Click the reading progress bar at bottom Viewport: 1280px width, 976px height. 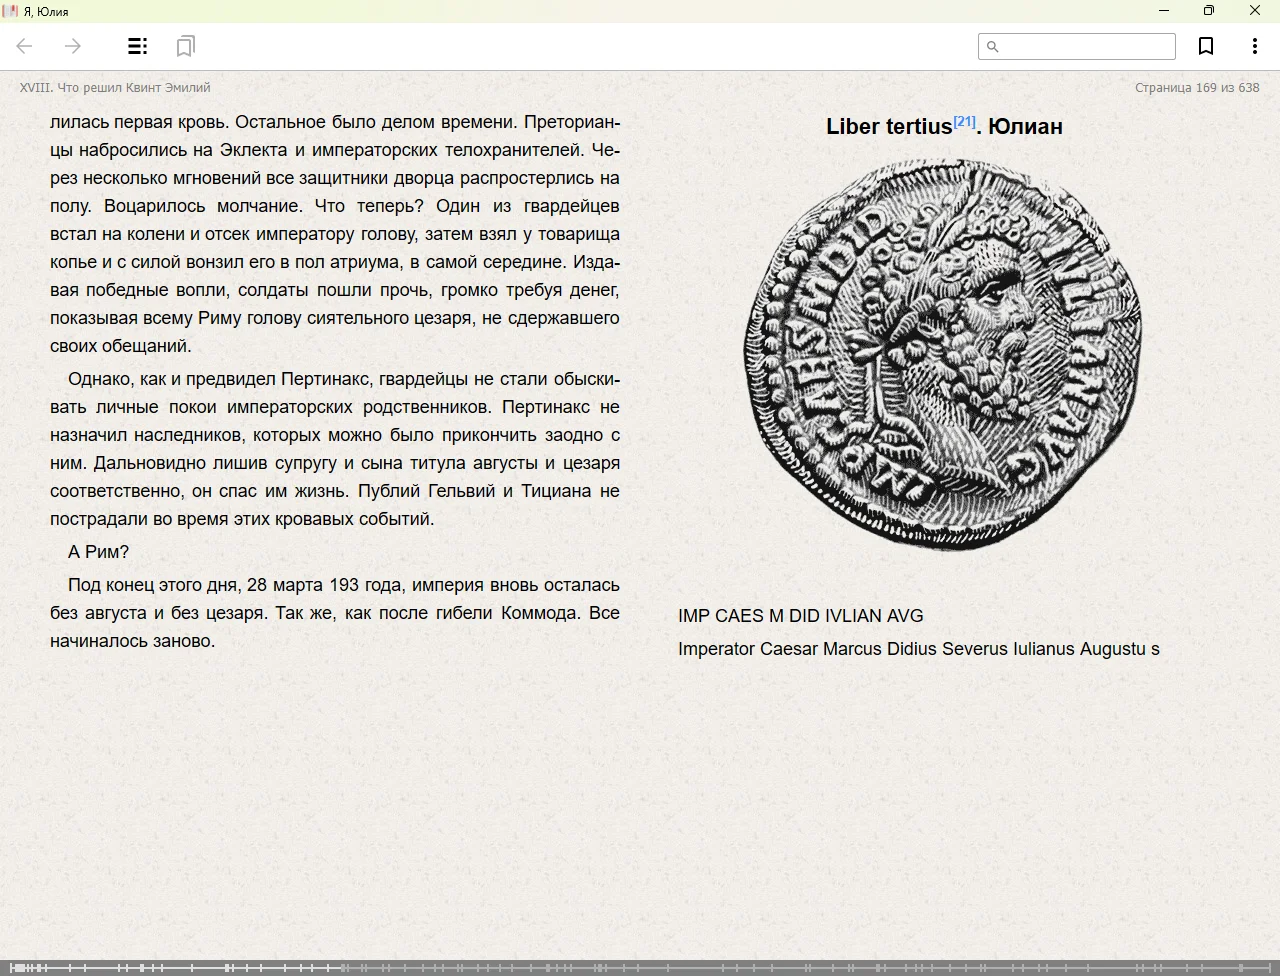[640, 967]
